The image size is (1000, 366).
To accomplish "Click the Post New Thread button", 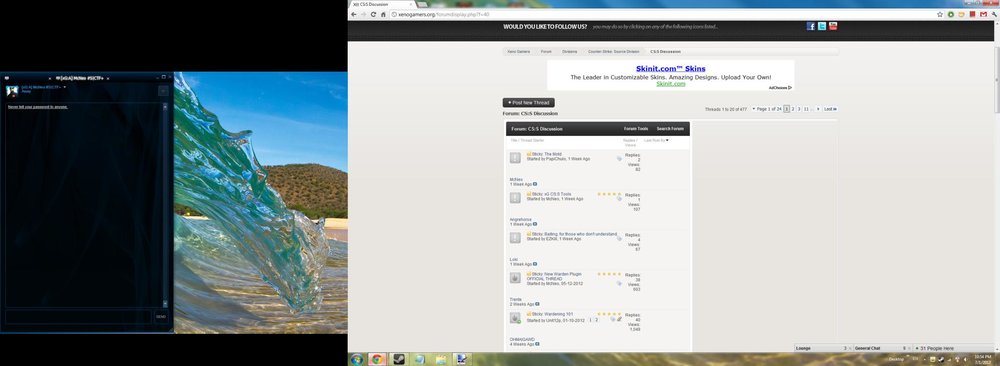I will point(528,103).
